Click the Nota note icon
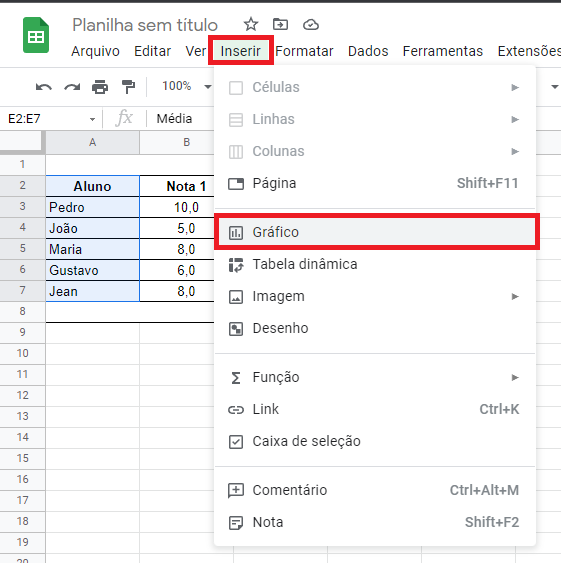 pyautogui.click(x=236, y=523)
